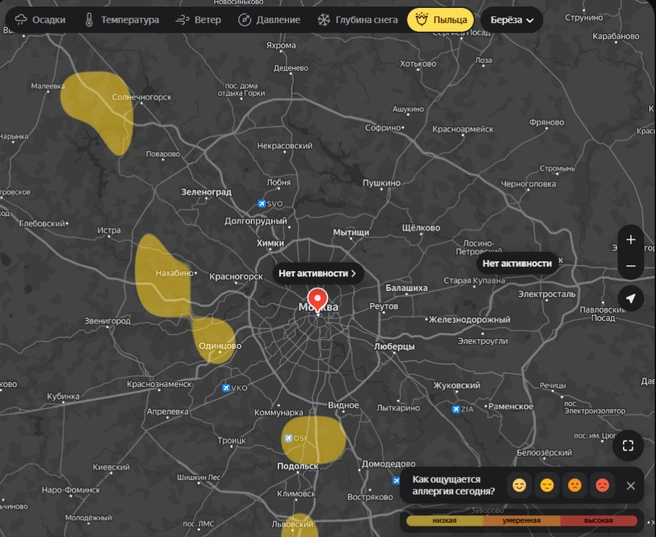This screenshot has width=656, height=537.
Task: Click the Балашиха city label
Action: 407,288
